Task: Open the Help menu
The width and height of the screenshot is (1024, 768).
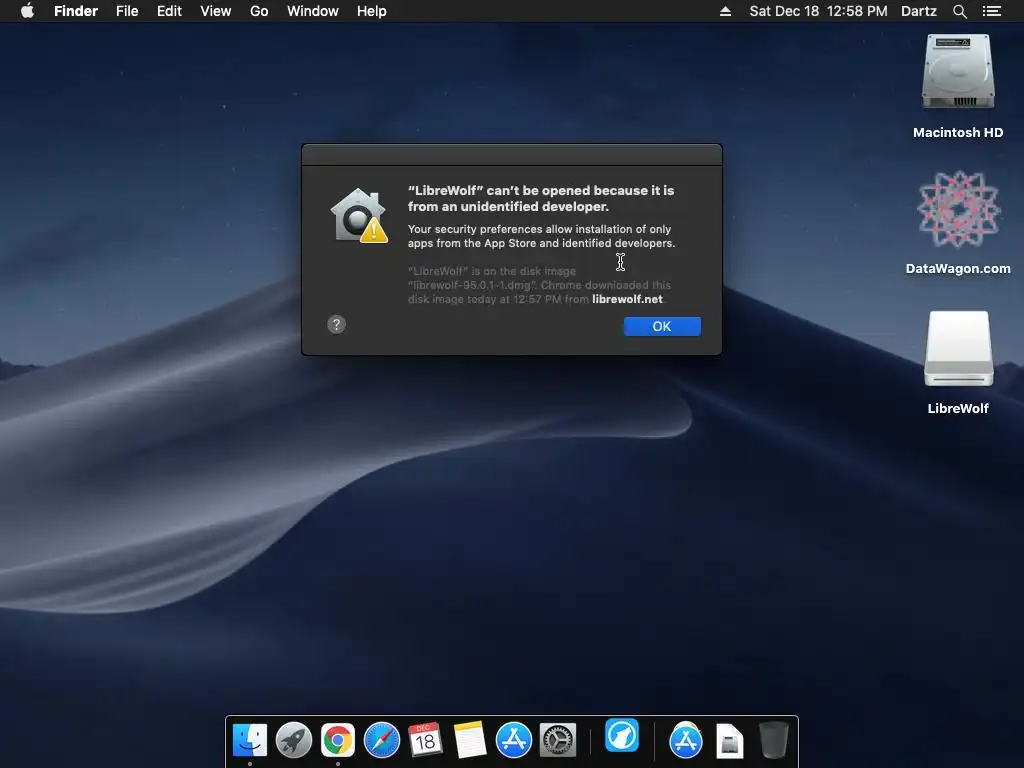Action: 372,11
